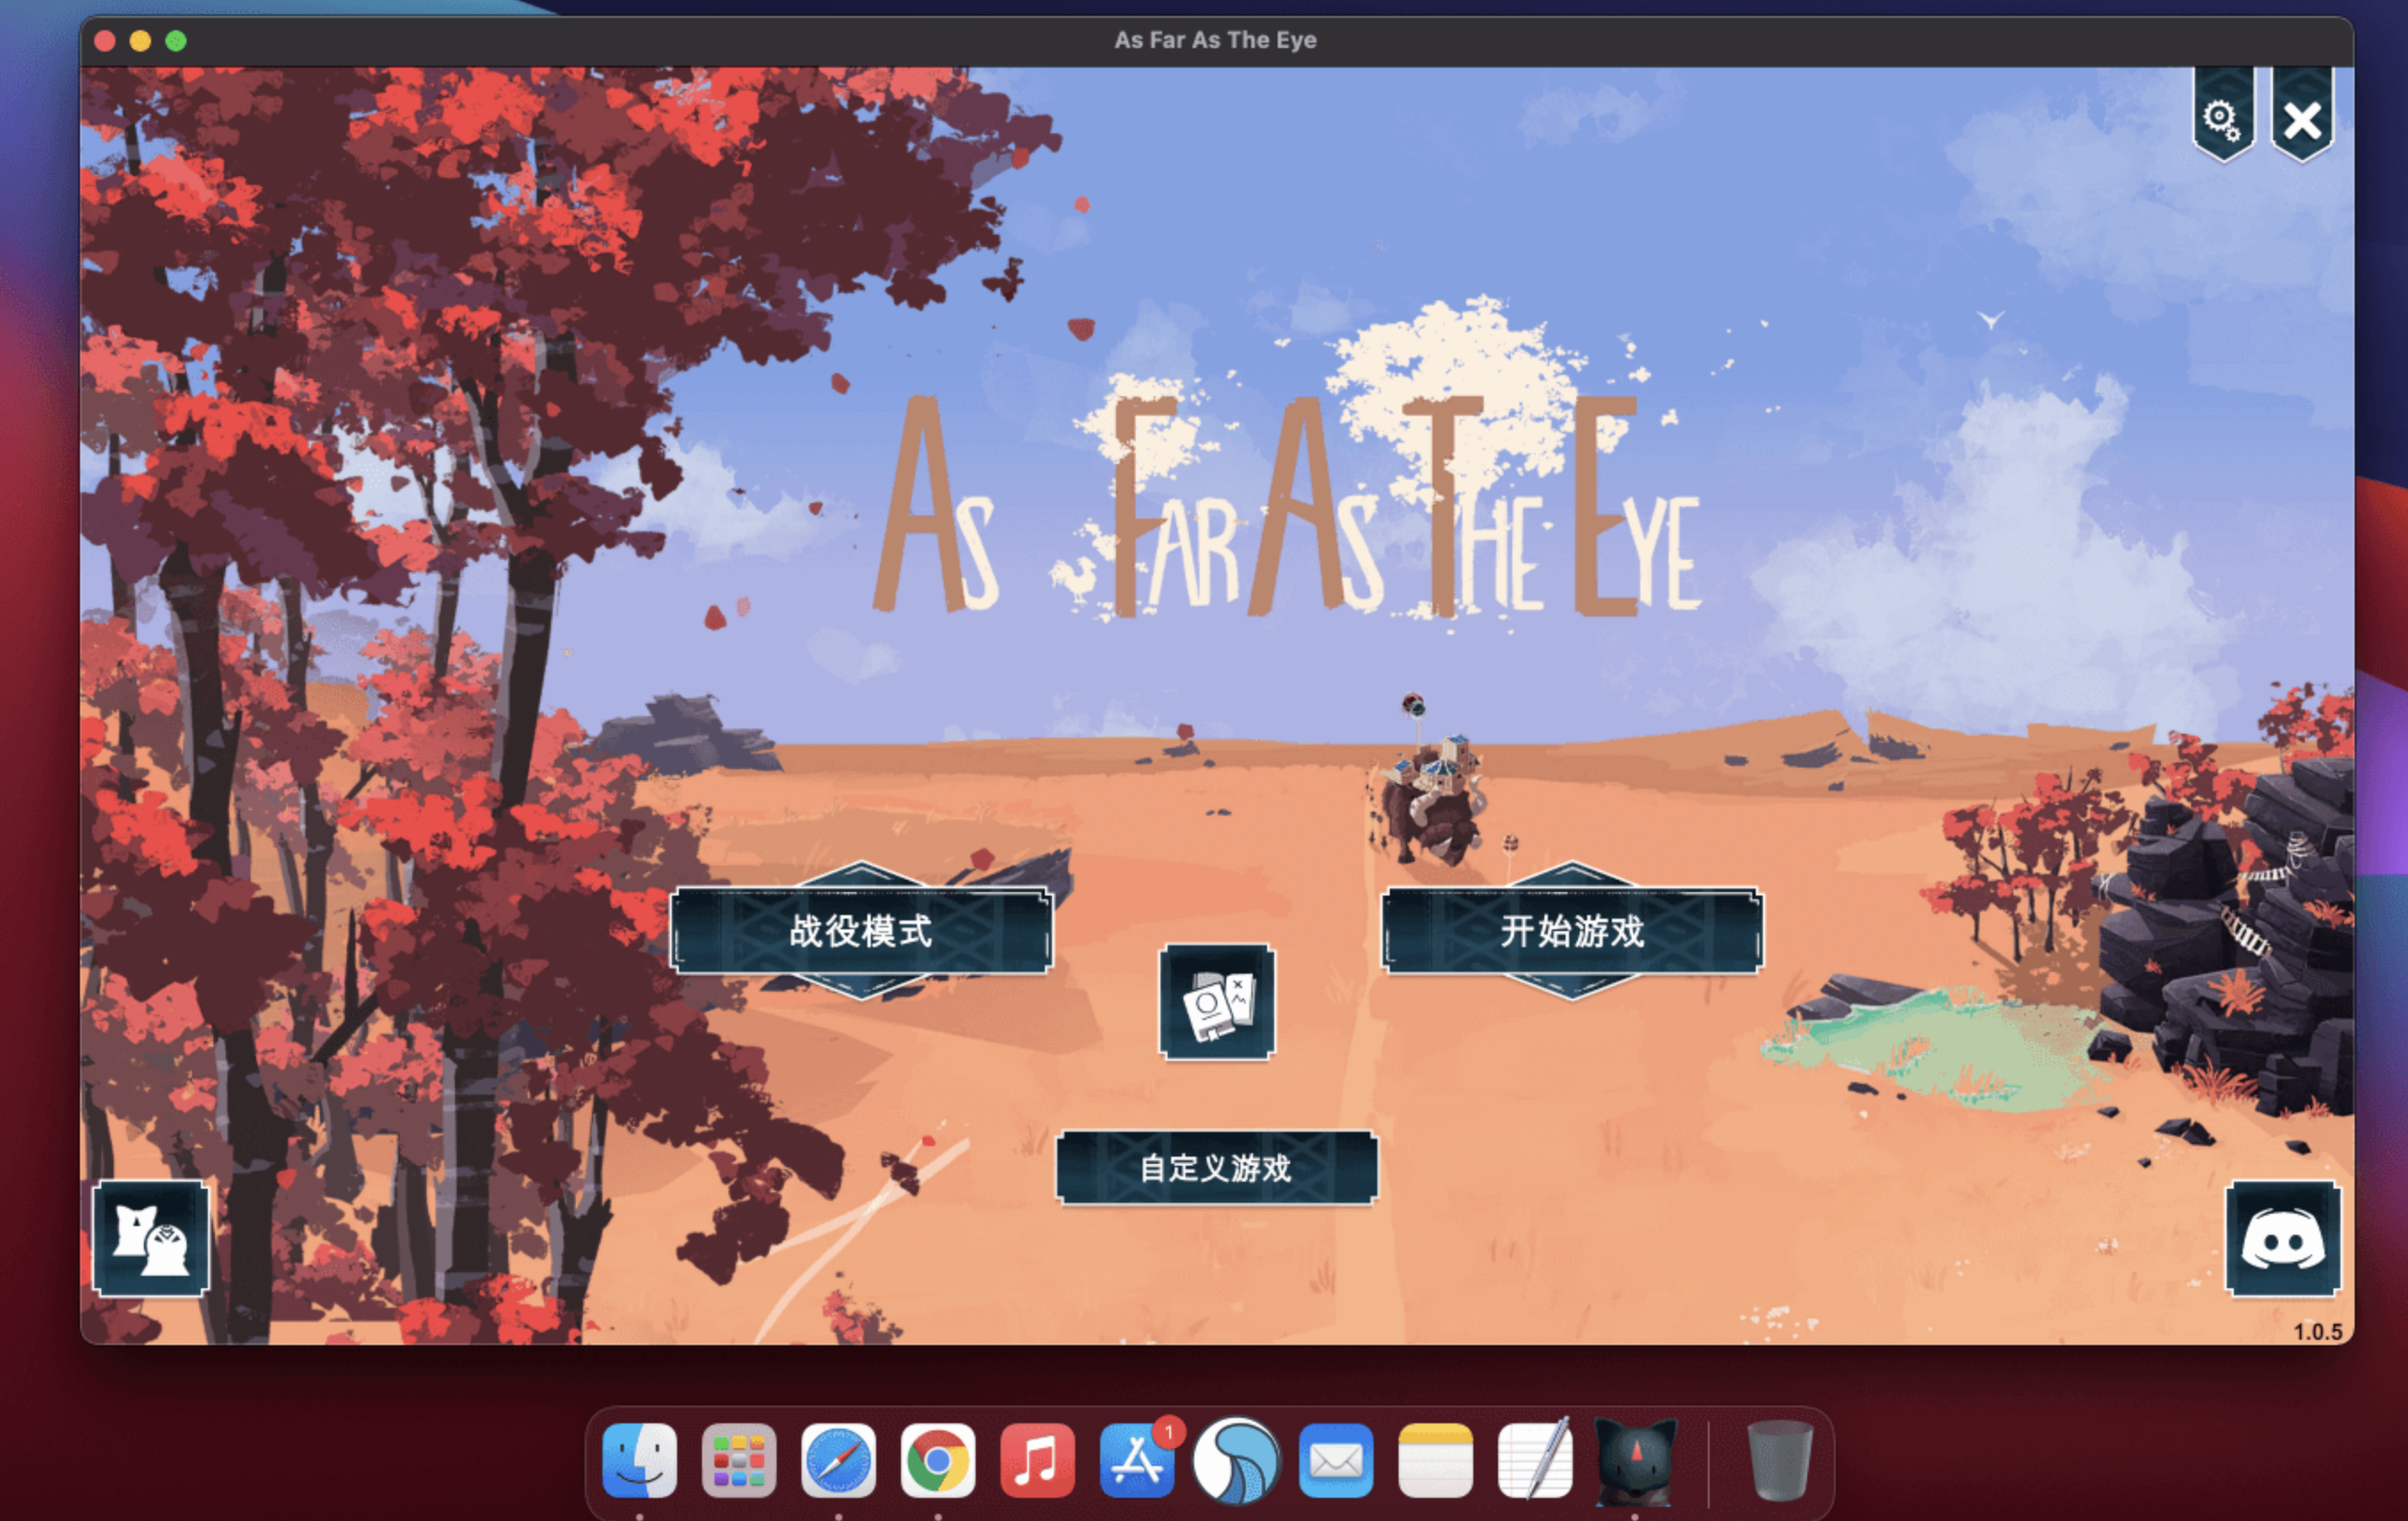Start Campaign mode (战役模式)

pos(861,930)
